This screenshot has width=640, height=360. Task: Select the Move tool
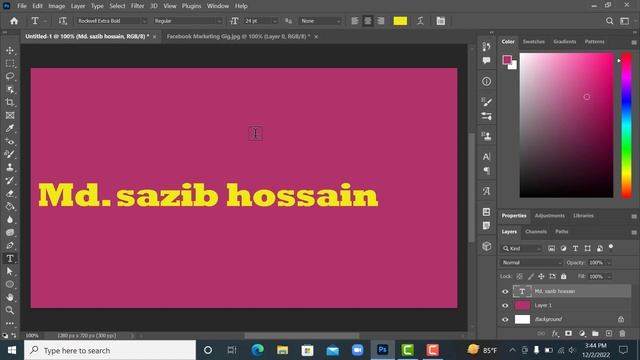click(x=10, y=50)
